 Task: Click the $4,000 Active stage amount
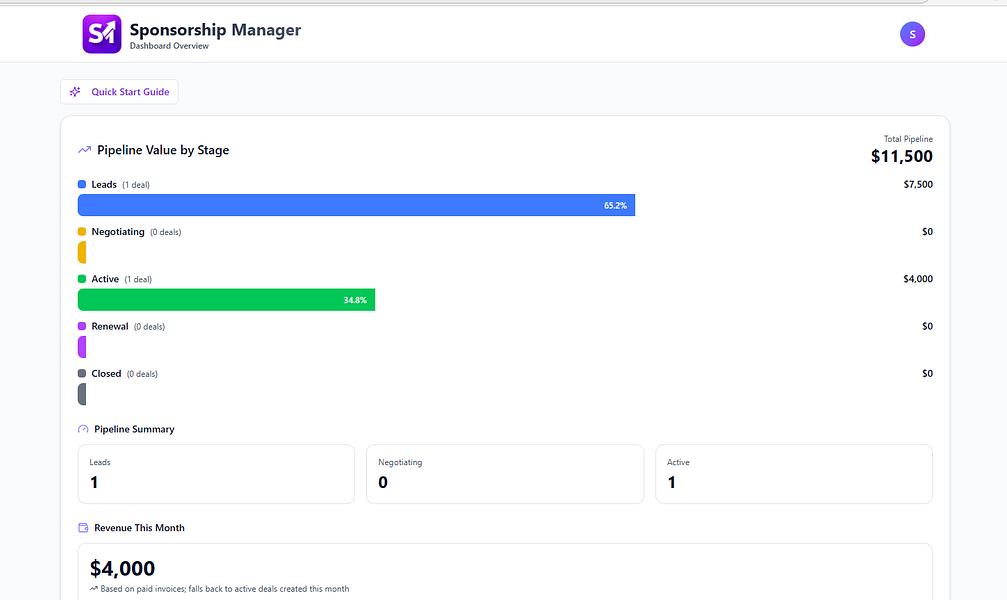point(918,279)
